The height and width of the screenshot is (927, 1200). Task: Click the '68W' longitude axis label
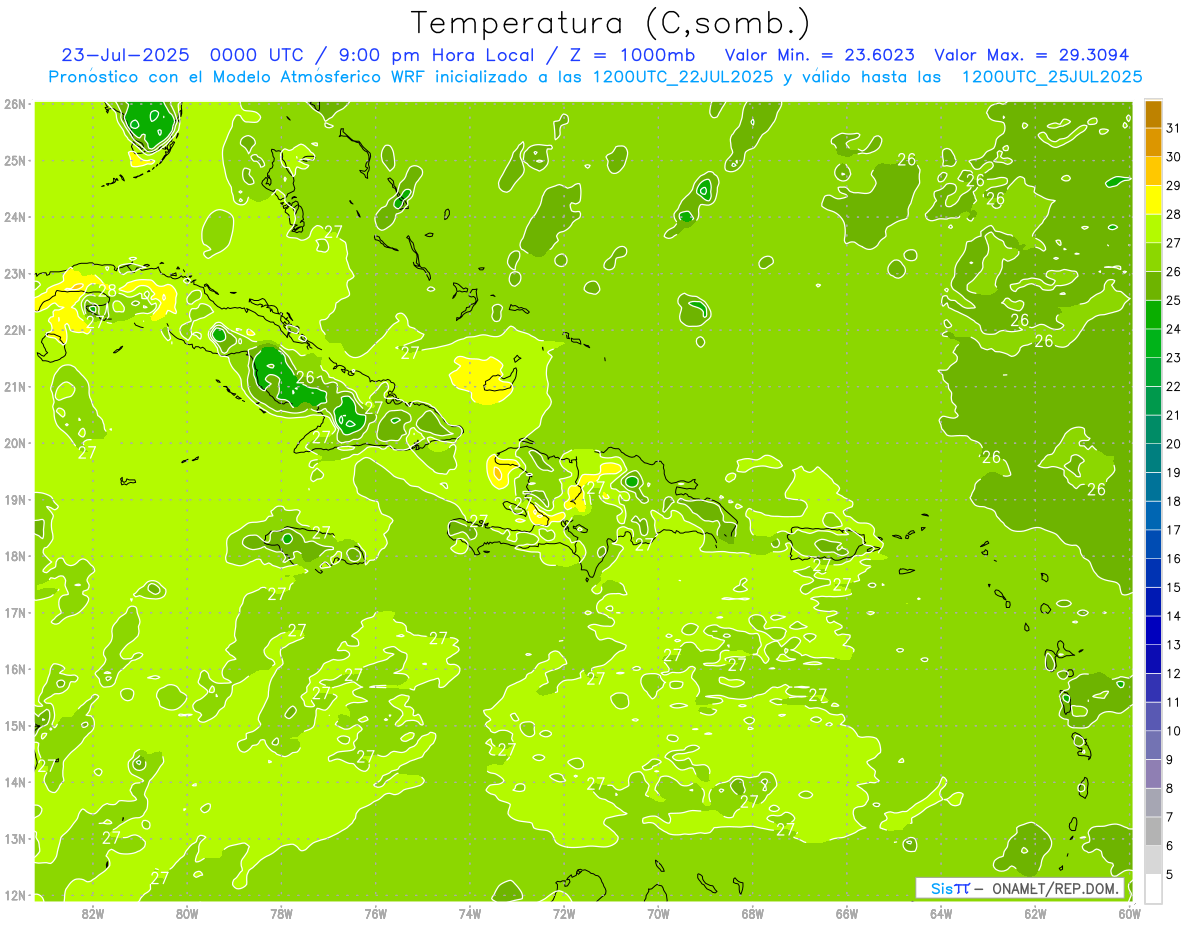753,913
